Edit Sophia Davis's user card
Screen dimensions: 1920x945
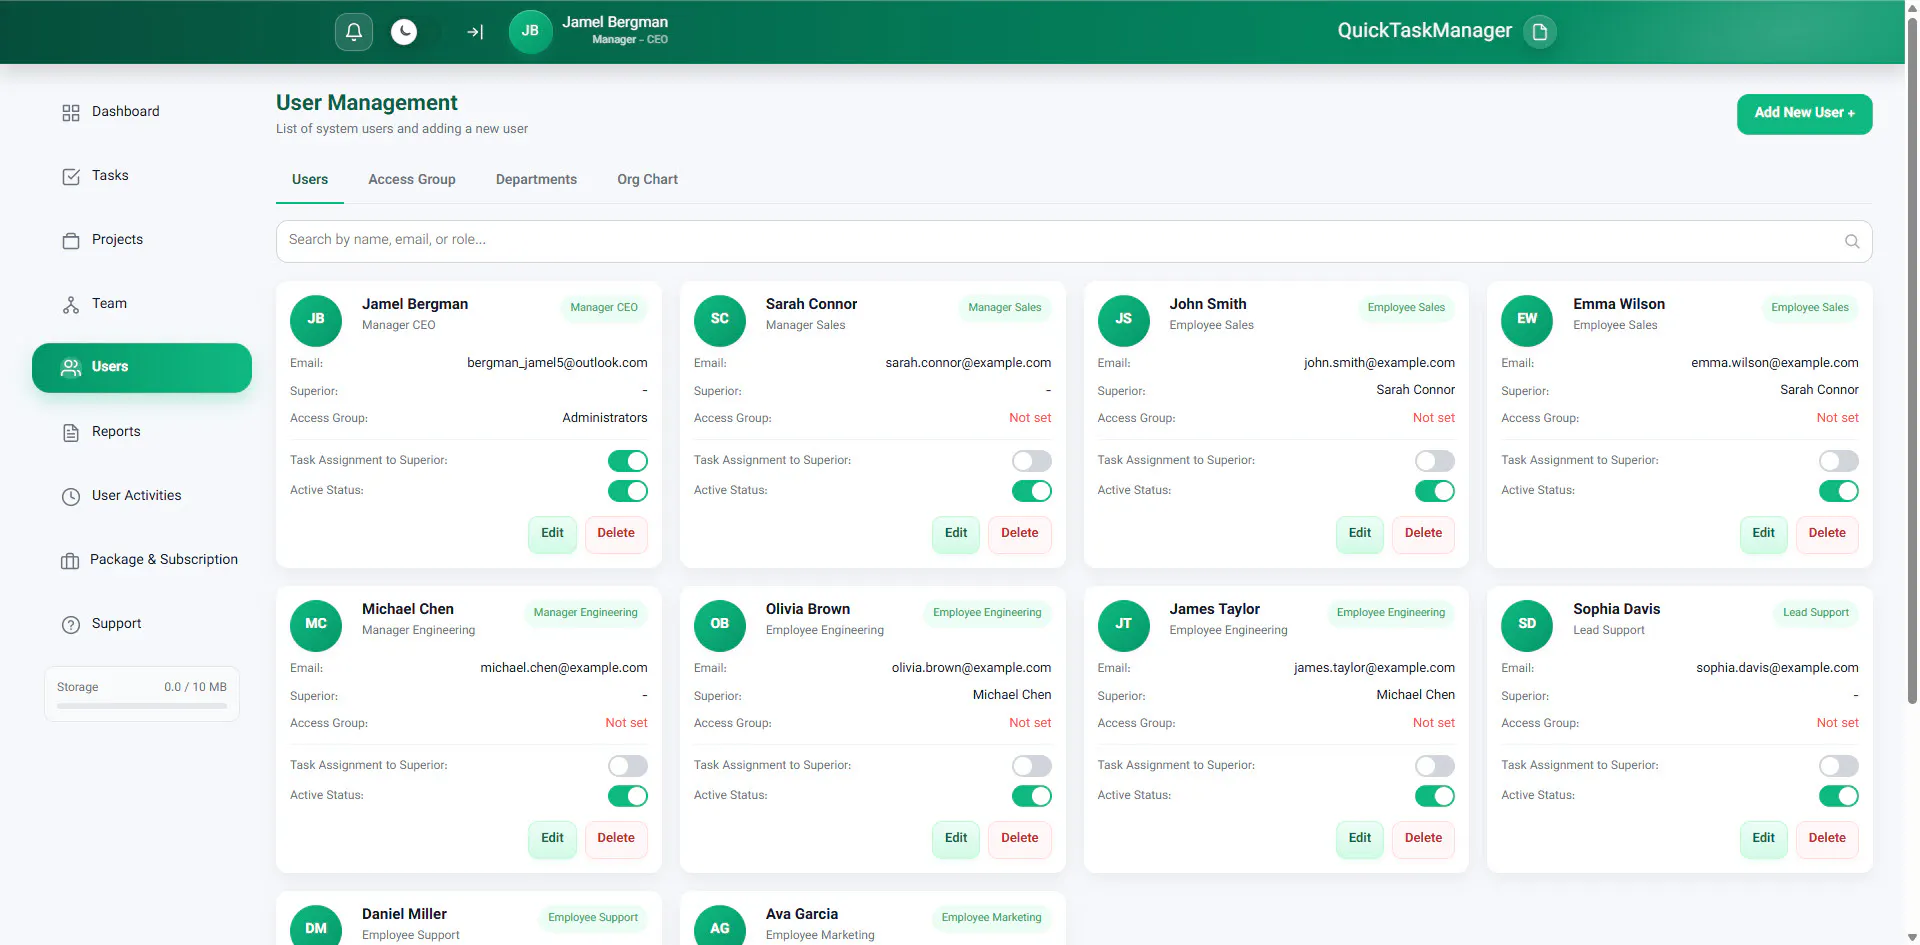coord(1763,839)
